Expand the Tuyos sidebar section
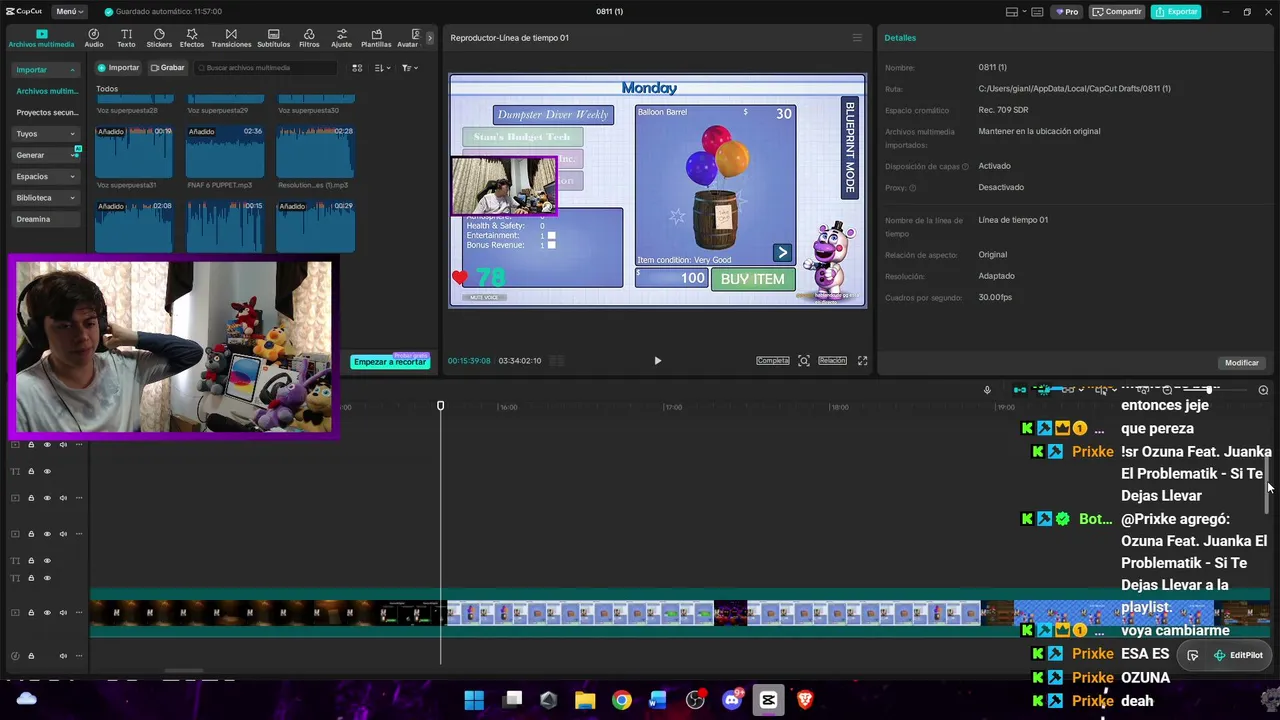The width and height of the screenshot is (1280, 720). coord(46,134)
